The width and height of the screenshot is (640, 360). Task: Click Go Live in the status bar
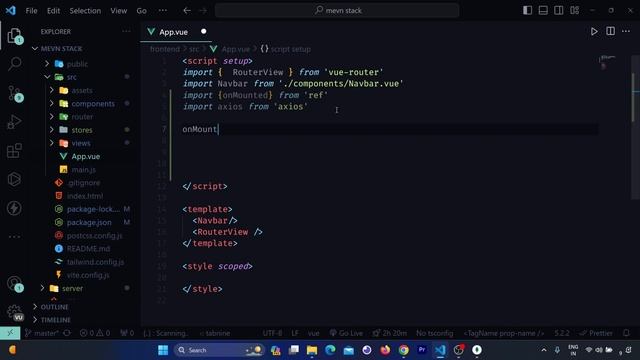[x=346, y=333]
